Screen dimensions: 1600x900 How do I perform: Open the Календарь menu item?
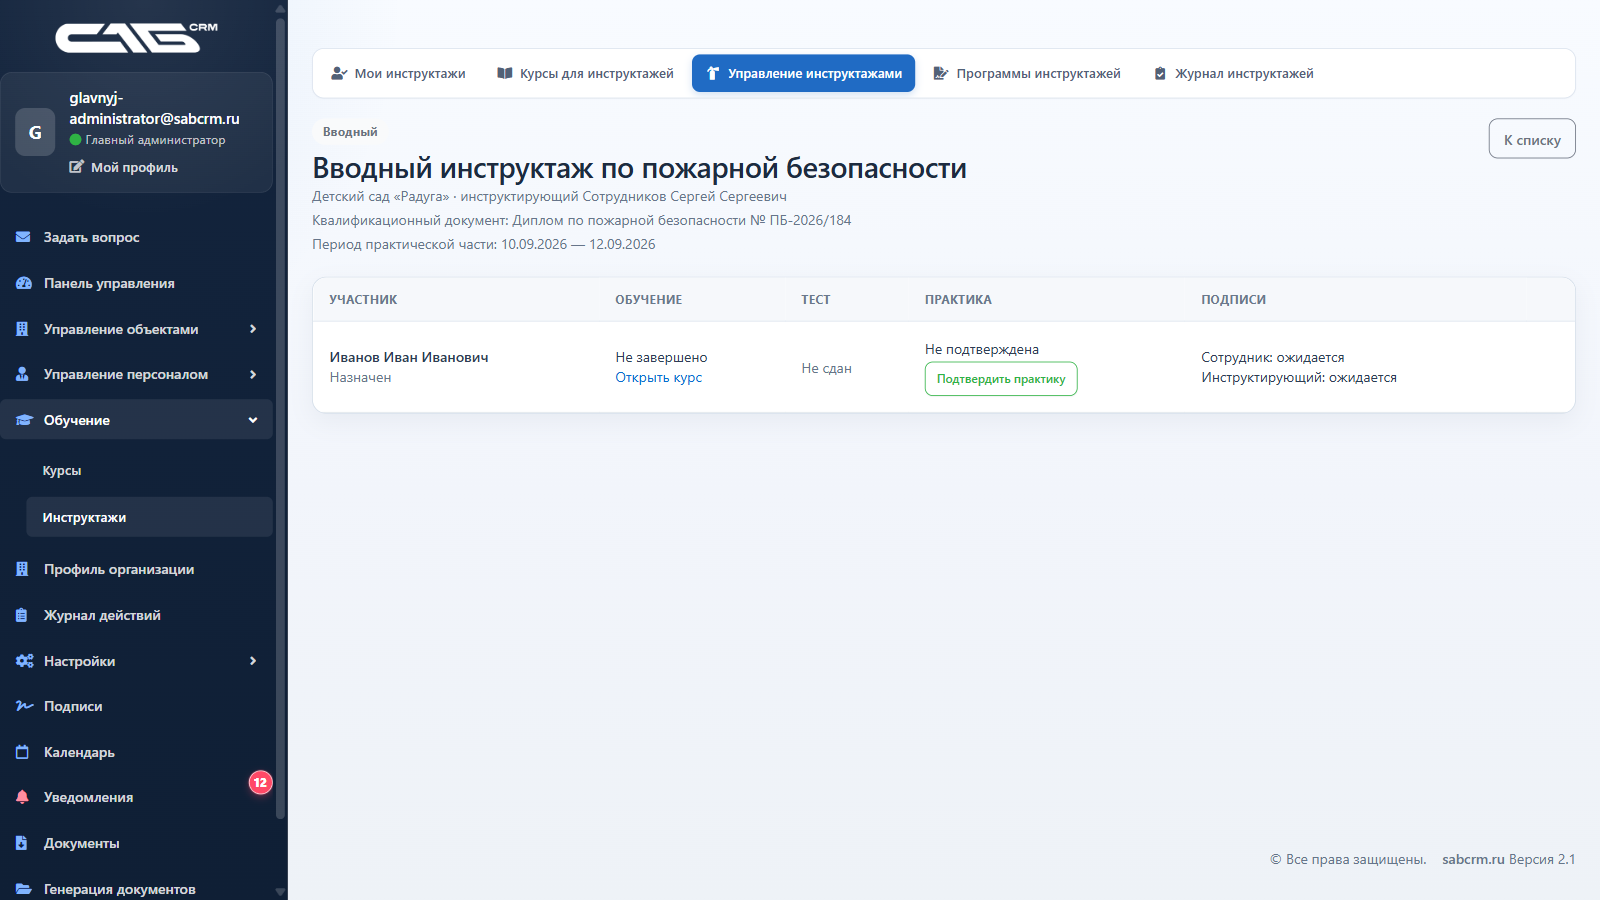136,752
